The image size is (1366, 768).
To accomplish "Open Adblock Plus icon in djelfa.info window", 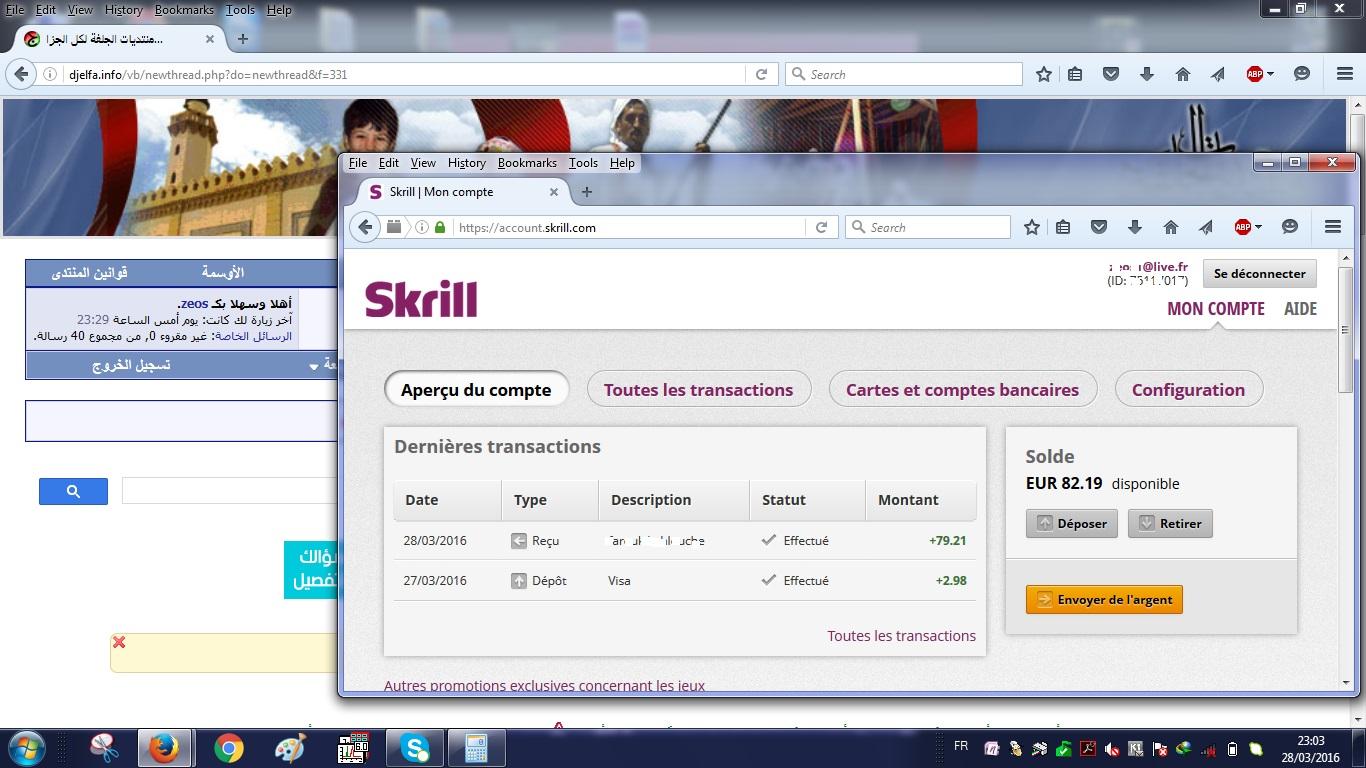I will (1255, 74).
